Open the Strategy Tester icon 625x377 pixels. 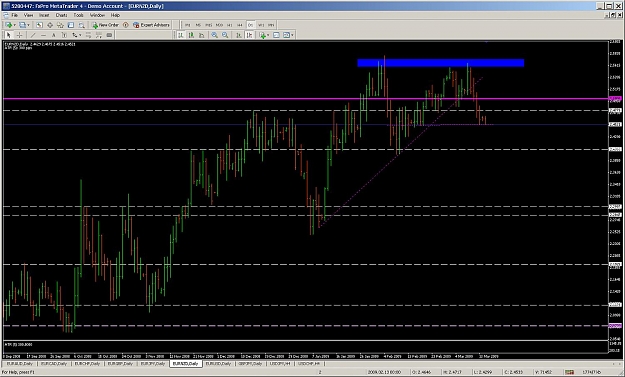click(x=81, y=25)
